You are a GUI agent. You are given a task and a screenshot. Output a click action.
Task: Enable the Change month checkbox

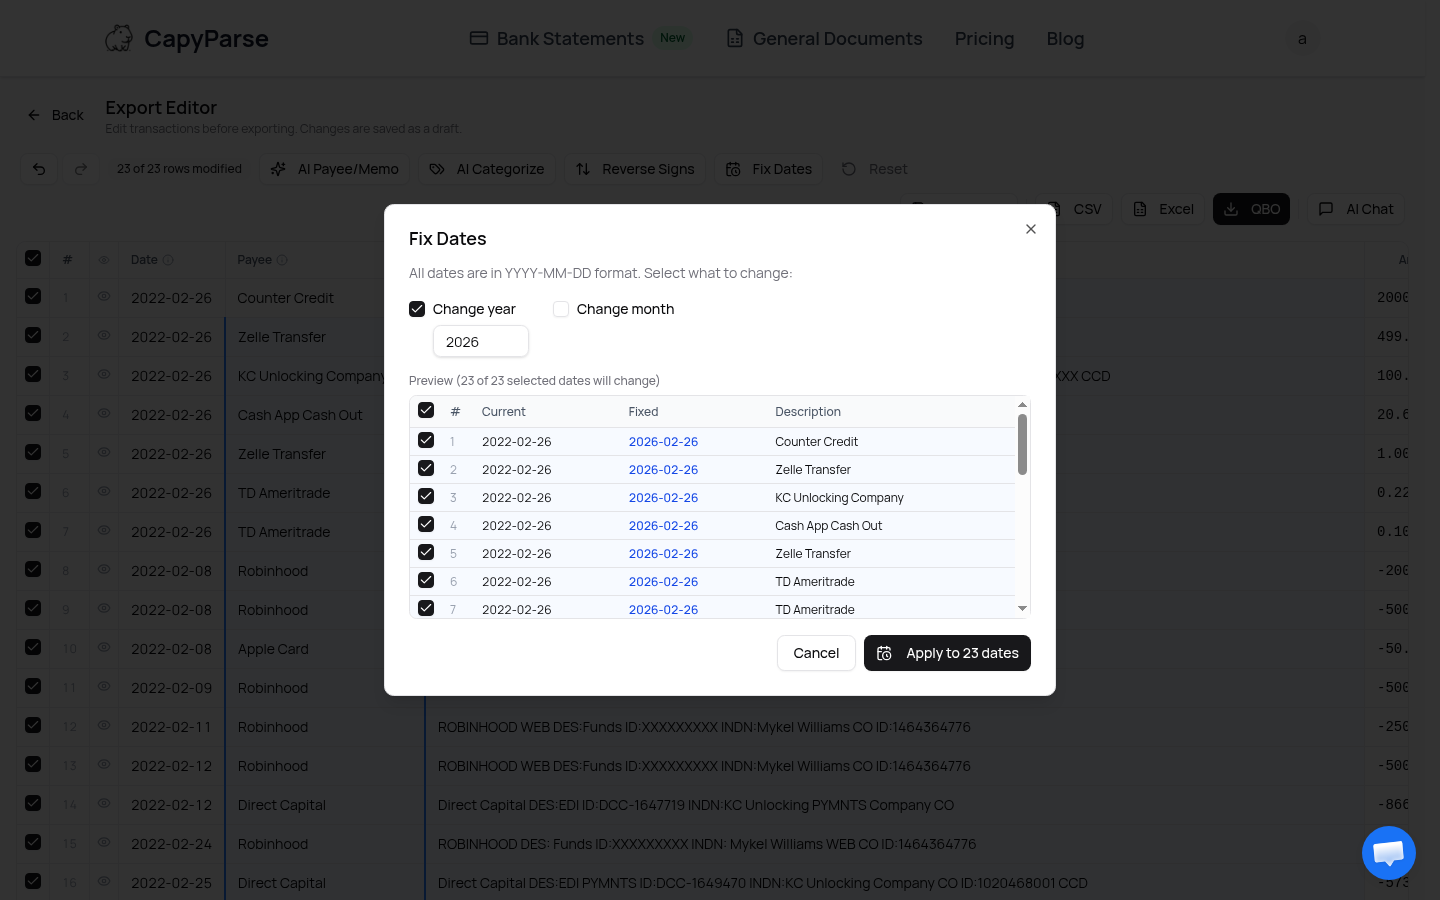(561, 309)
